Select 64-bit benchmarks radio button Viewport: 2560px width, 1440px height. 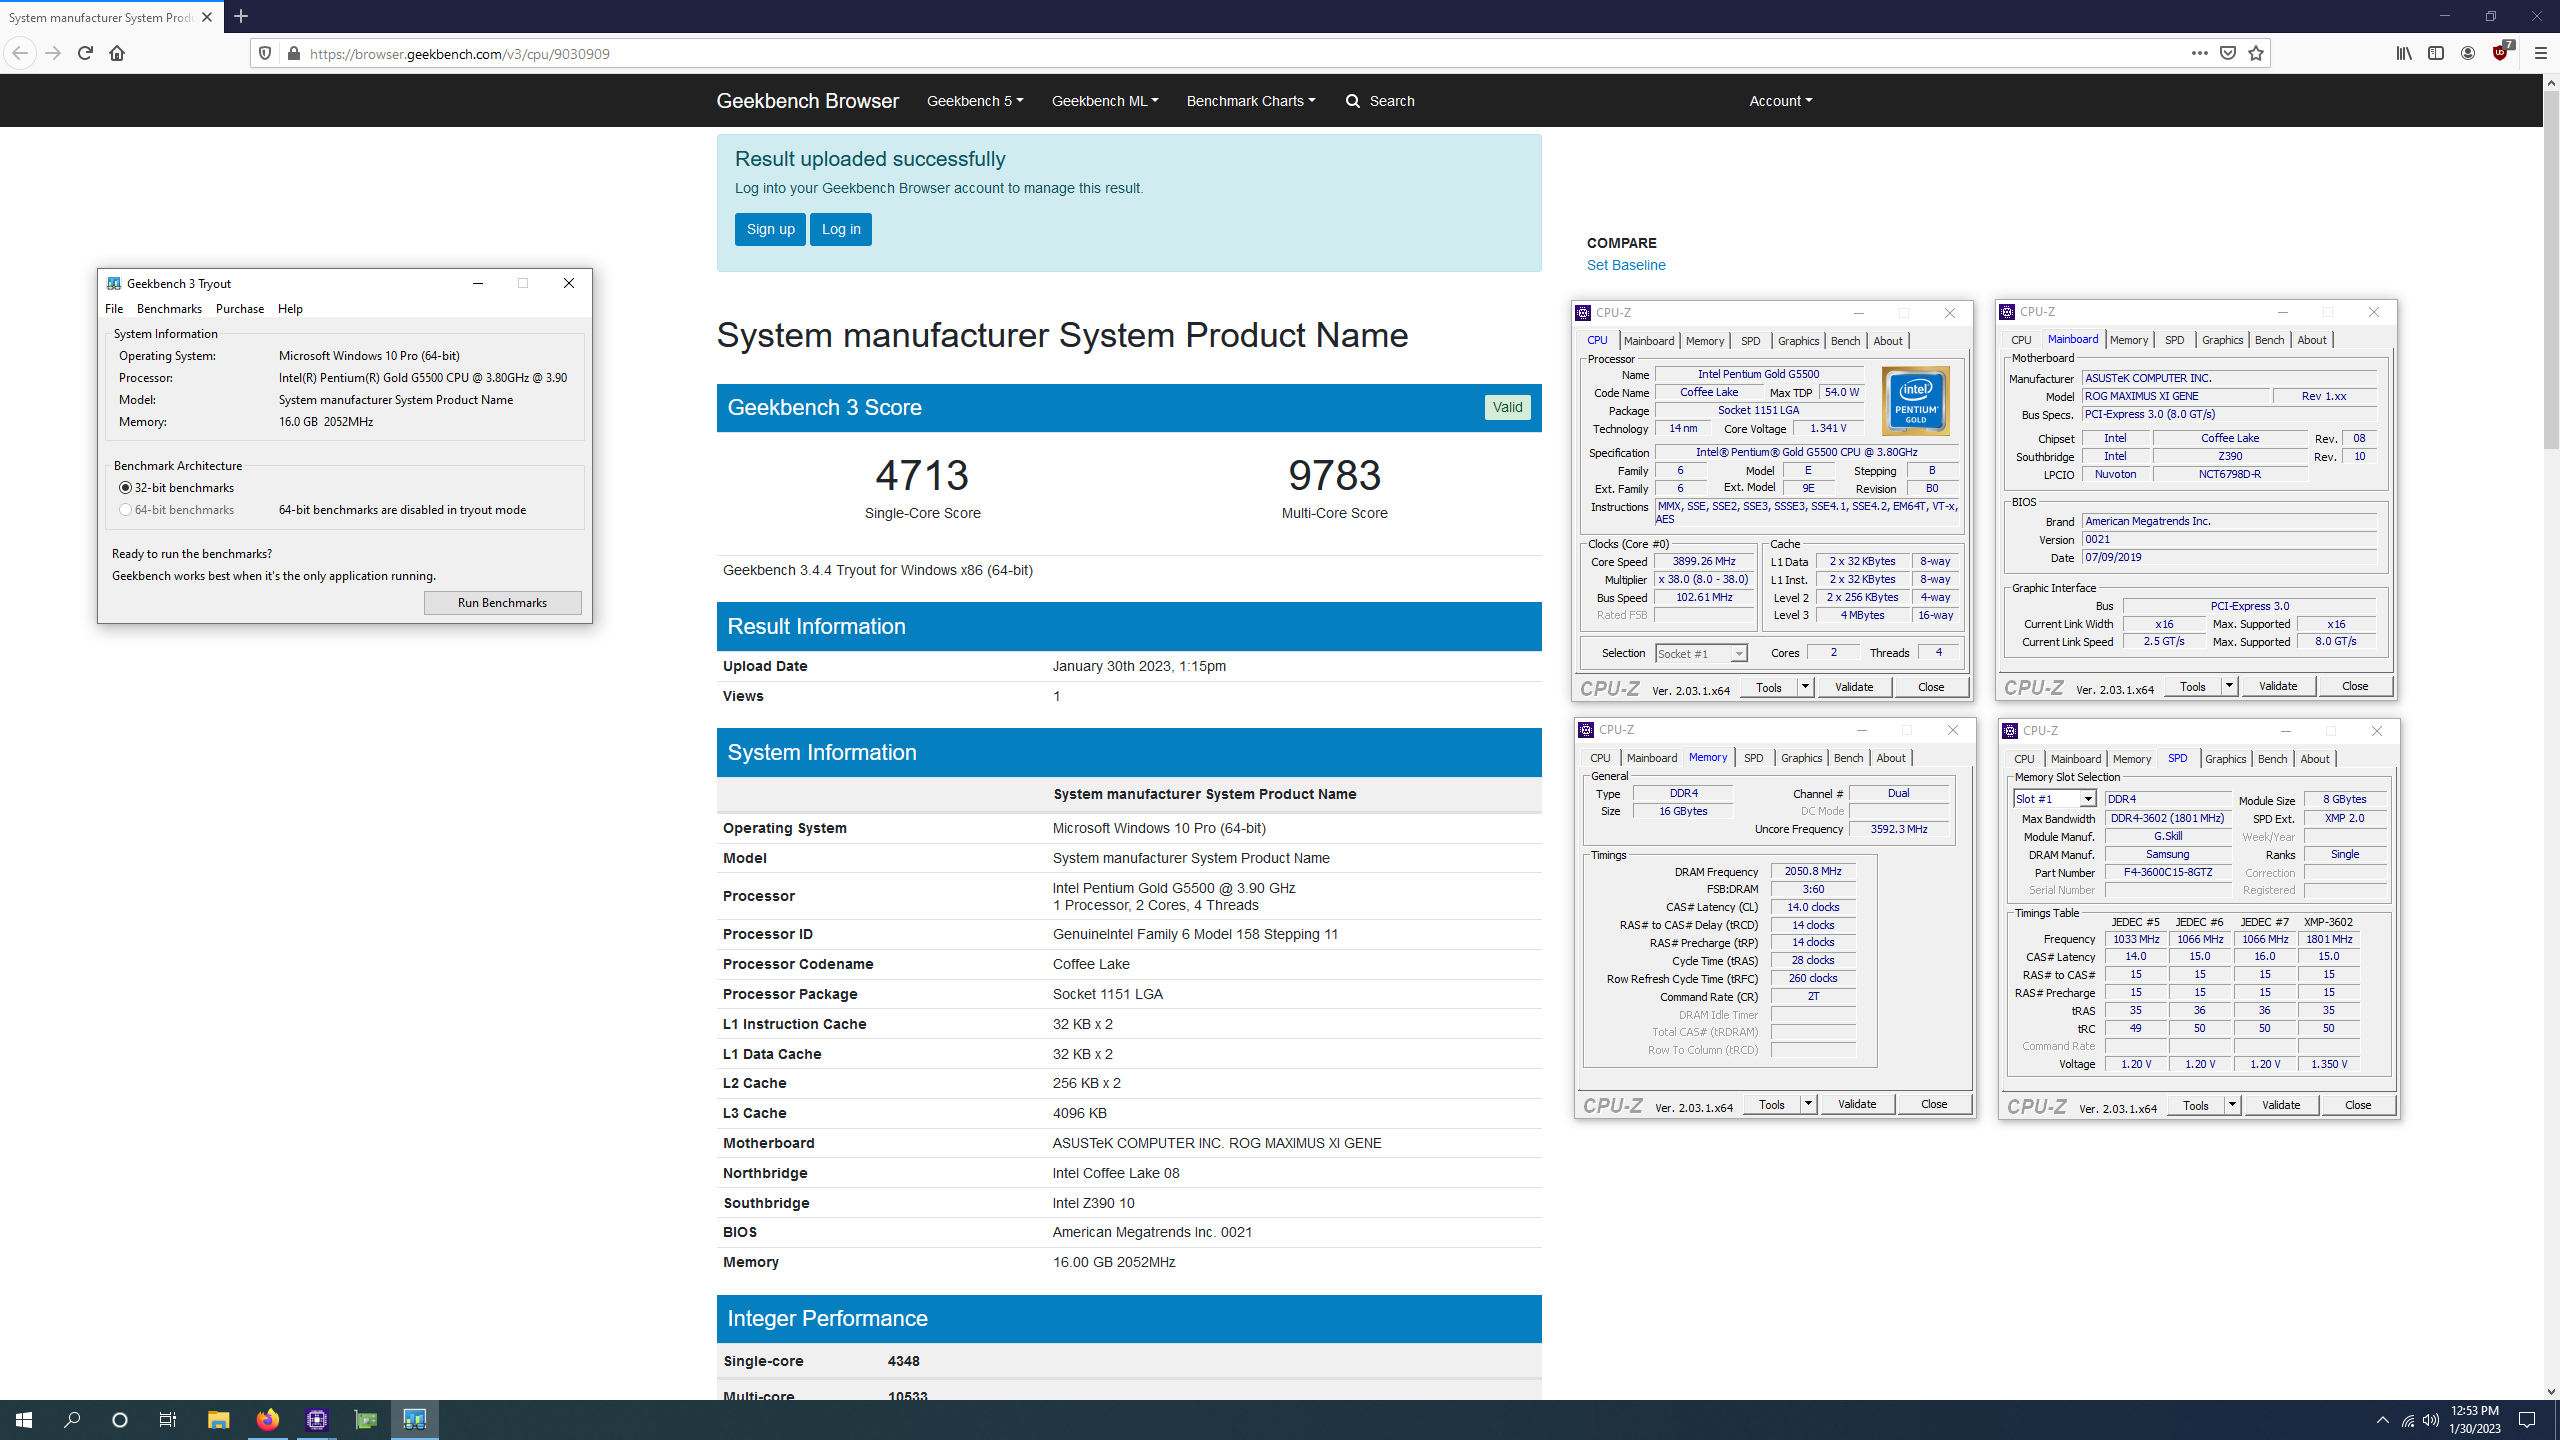(125, 510)
